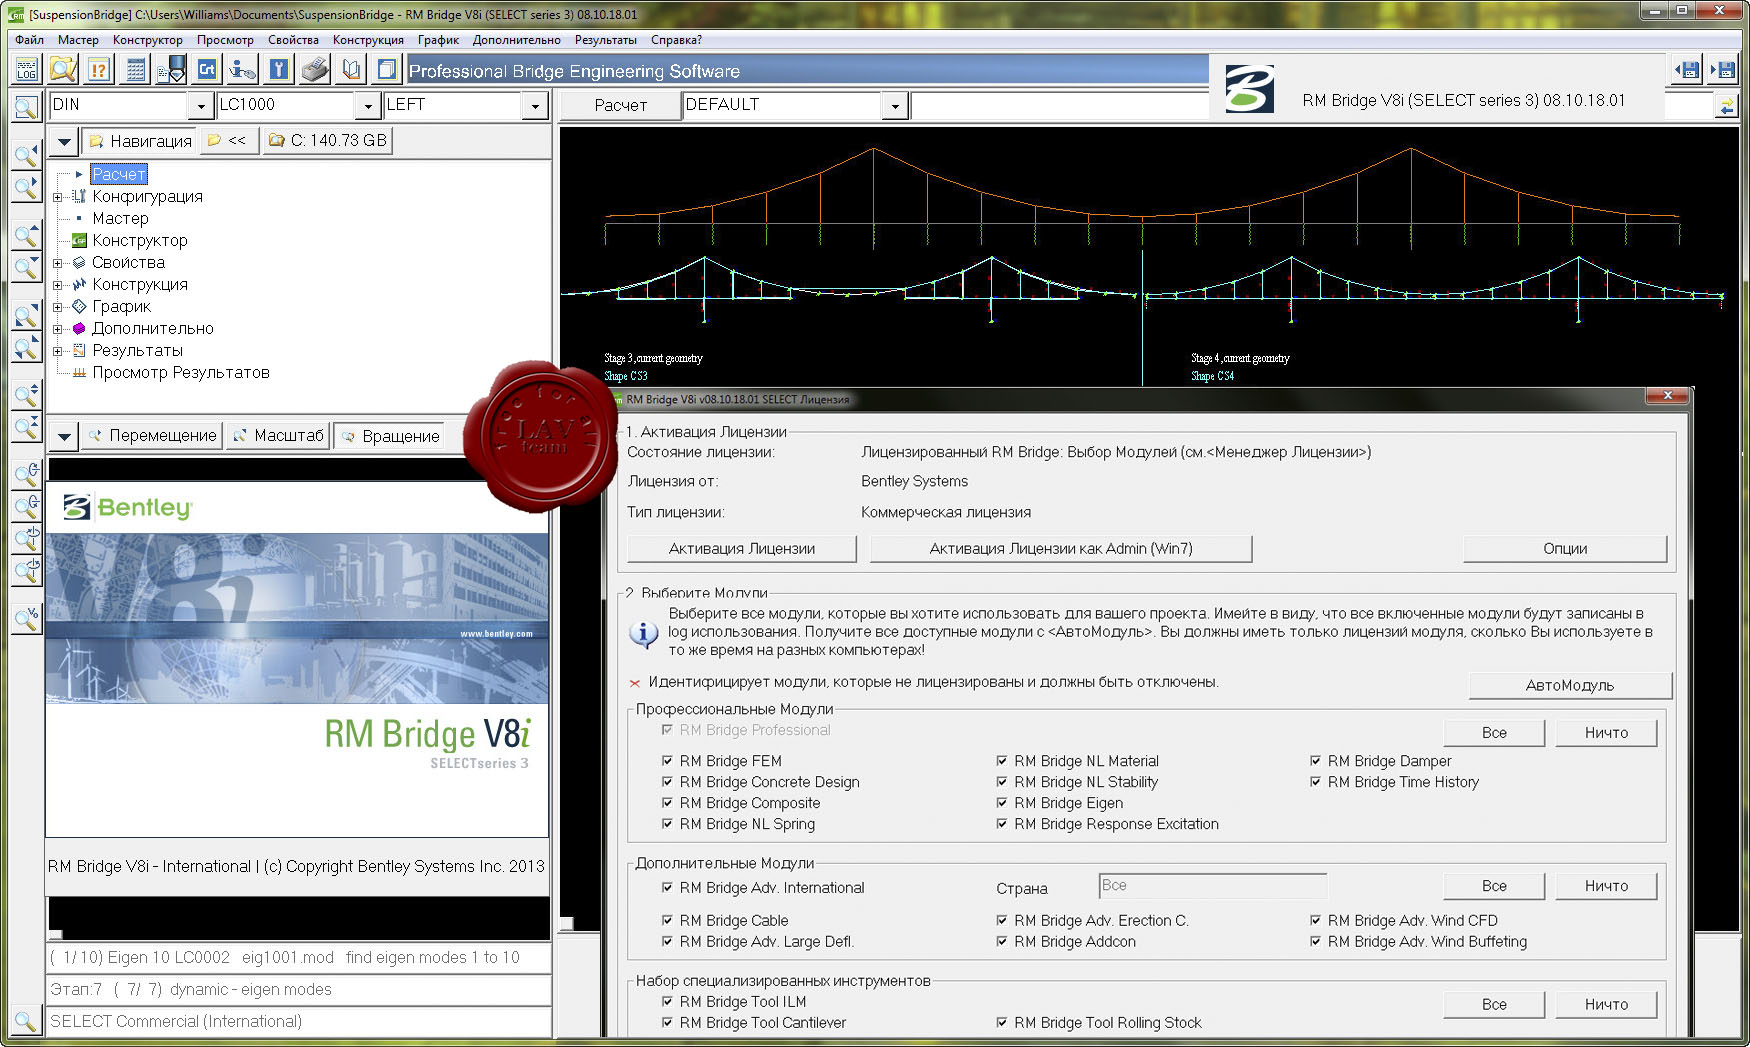This screenshot has height=1047, width=1750.
Task: Click the stacked pages copy icon
Action: pos(387,69)
